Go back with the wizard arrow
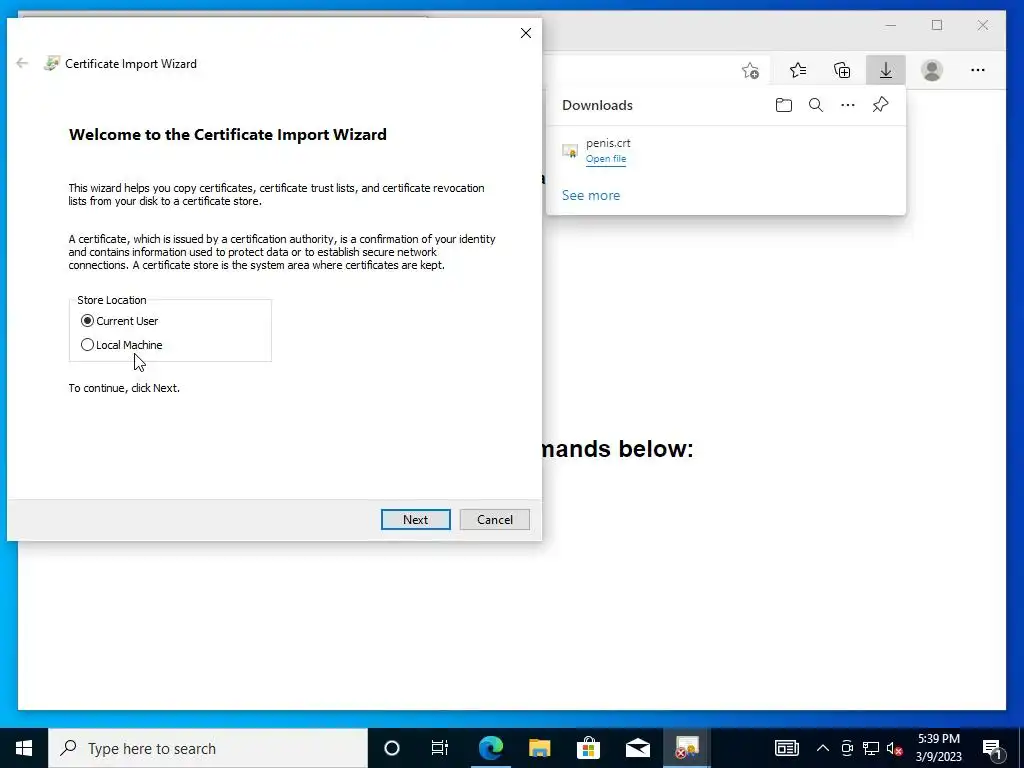1024x768 pixels. pos(22,63)
